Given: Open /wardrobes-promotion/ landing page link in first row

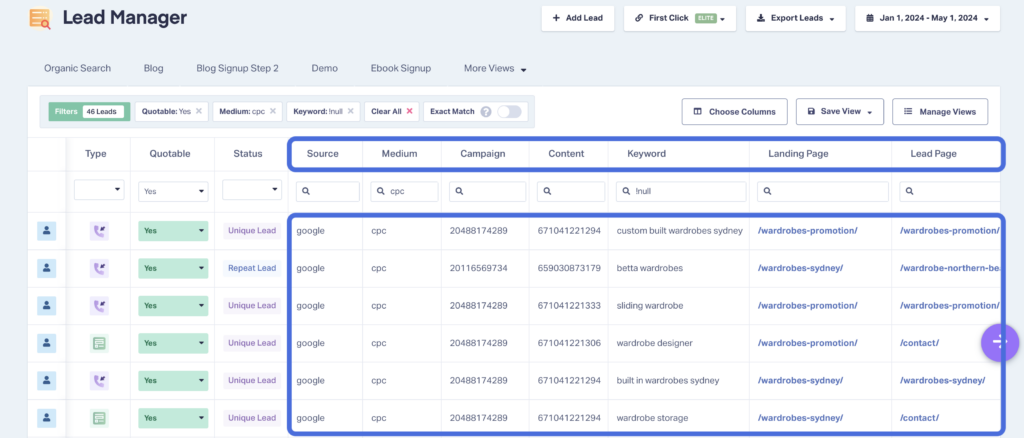Looking at the screenshot, I should pyautogui.click(x=807, y=230).
